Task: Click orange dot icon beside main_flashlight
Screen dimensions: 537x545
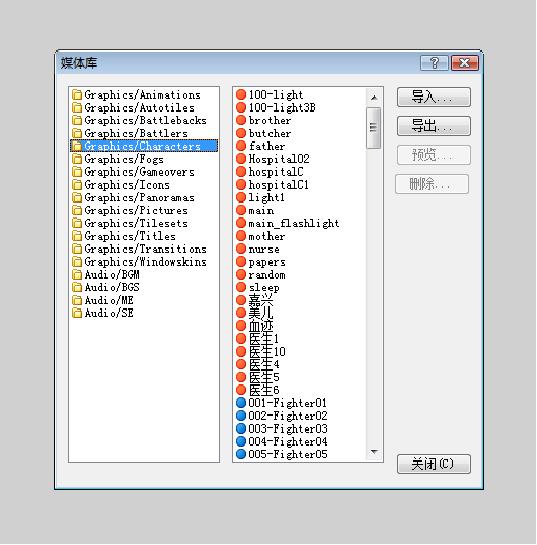Action: [x=241, y=223]
